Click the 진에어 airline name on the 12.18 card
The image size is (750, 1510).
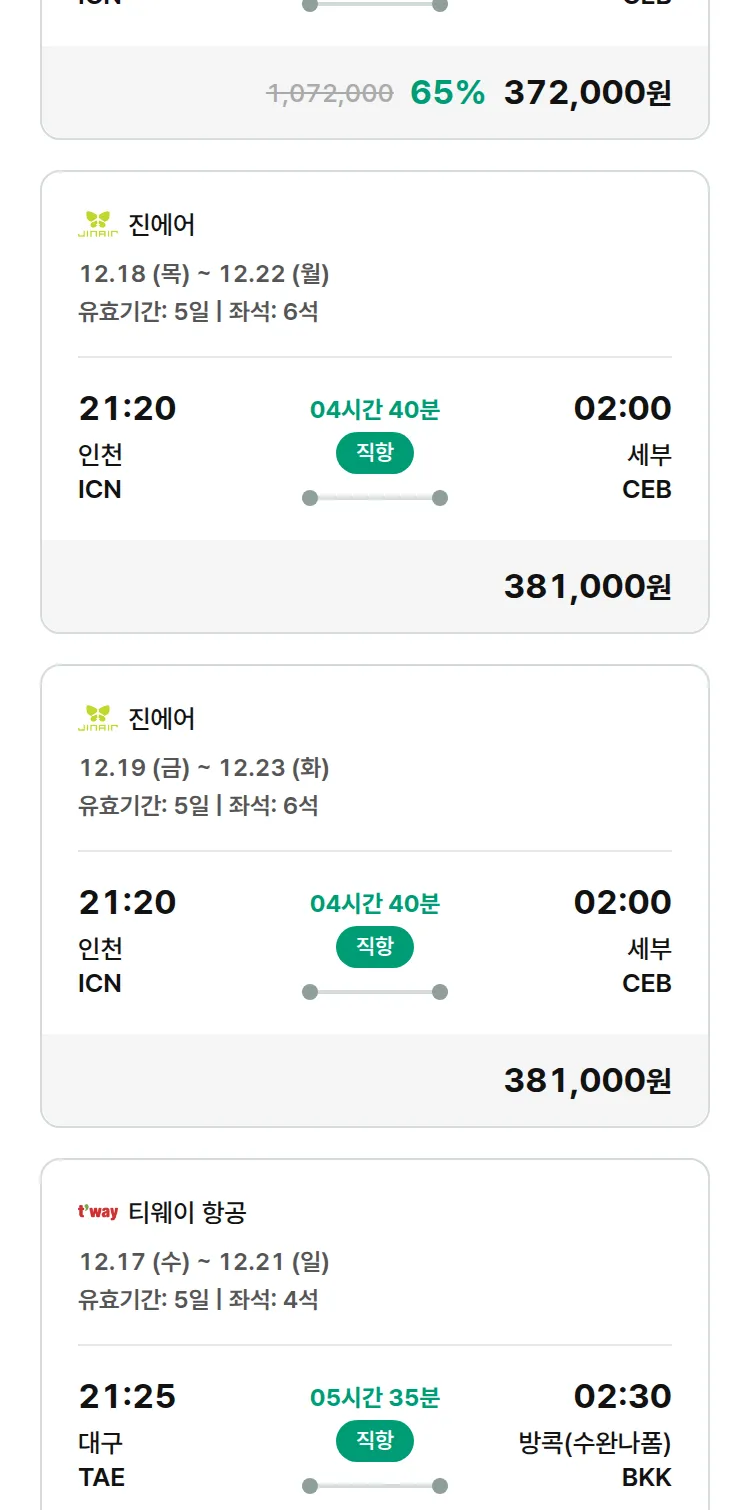[162, 225]
